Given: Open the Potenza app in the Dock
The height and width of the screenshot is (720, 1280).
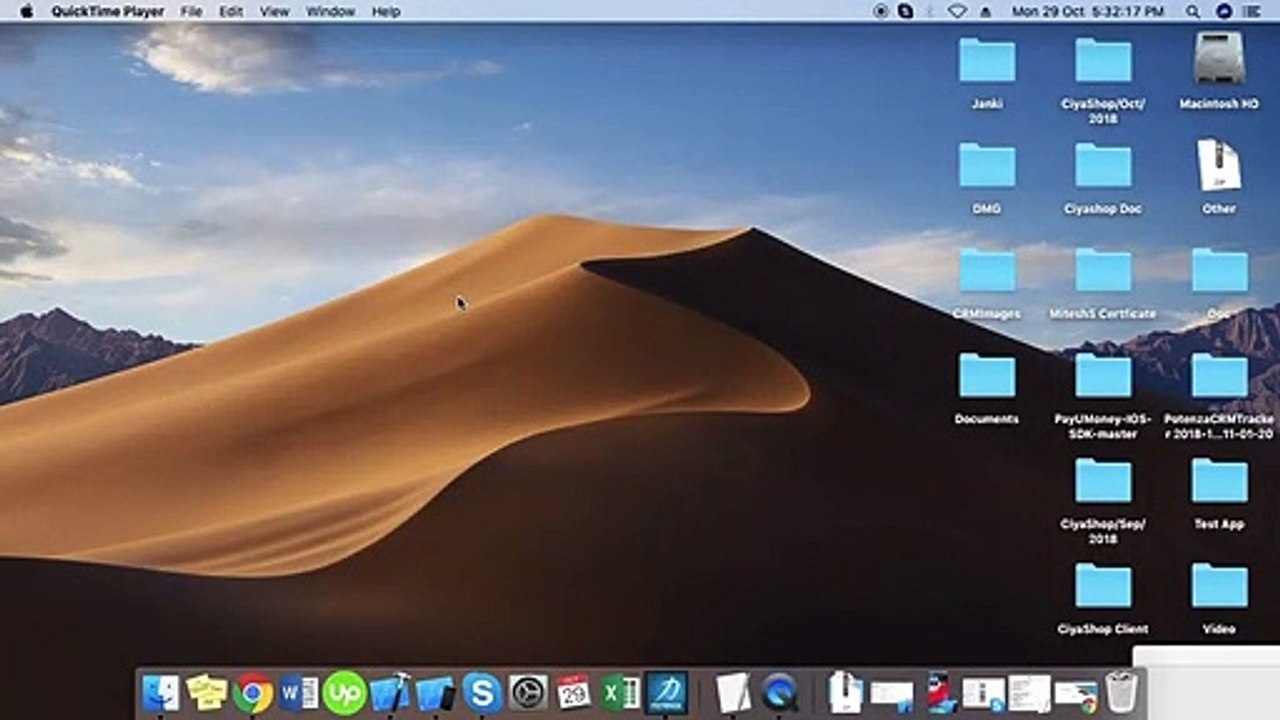Looking at the screenshot, I should click(666, 693).
